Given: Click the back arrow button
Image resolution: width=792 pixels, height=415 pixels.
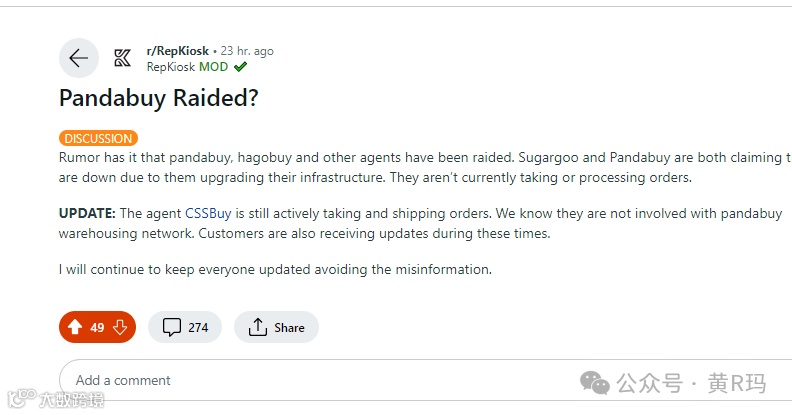Looking at the screenshot, I should 79,58.
